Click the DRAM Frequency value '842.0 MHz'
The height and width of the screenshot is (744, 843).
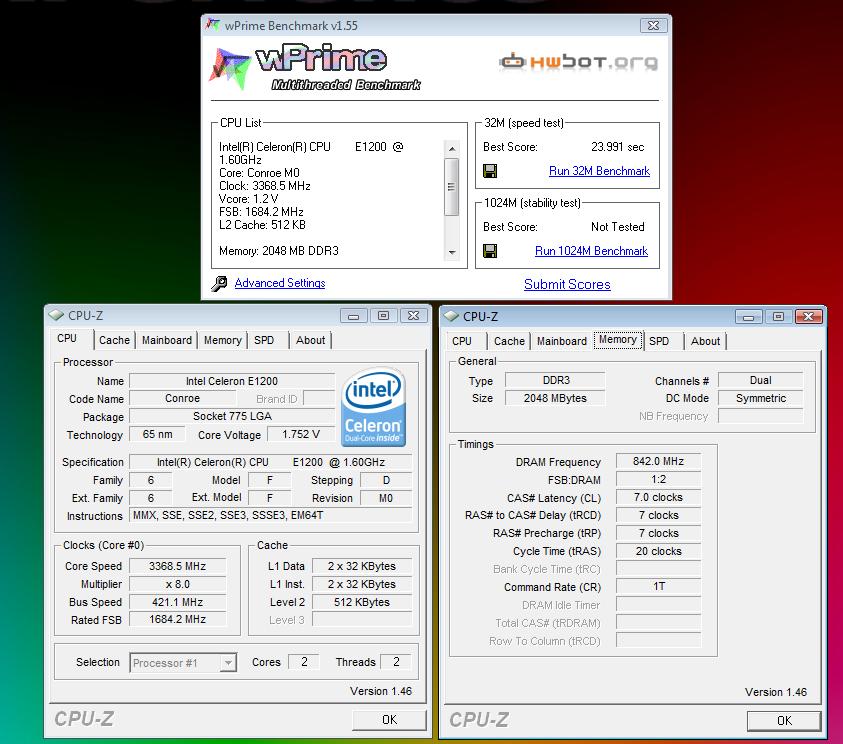658,461
